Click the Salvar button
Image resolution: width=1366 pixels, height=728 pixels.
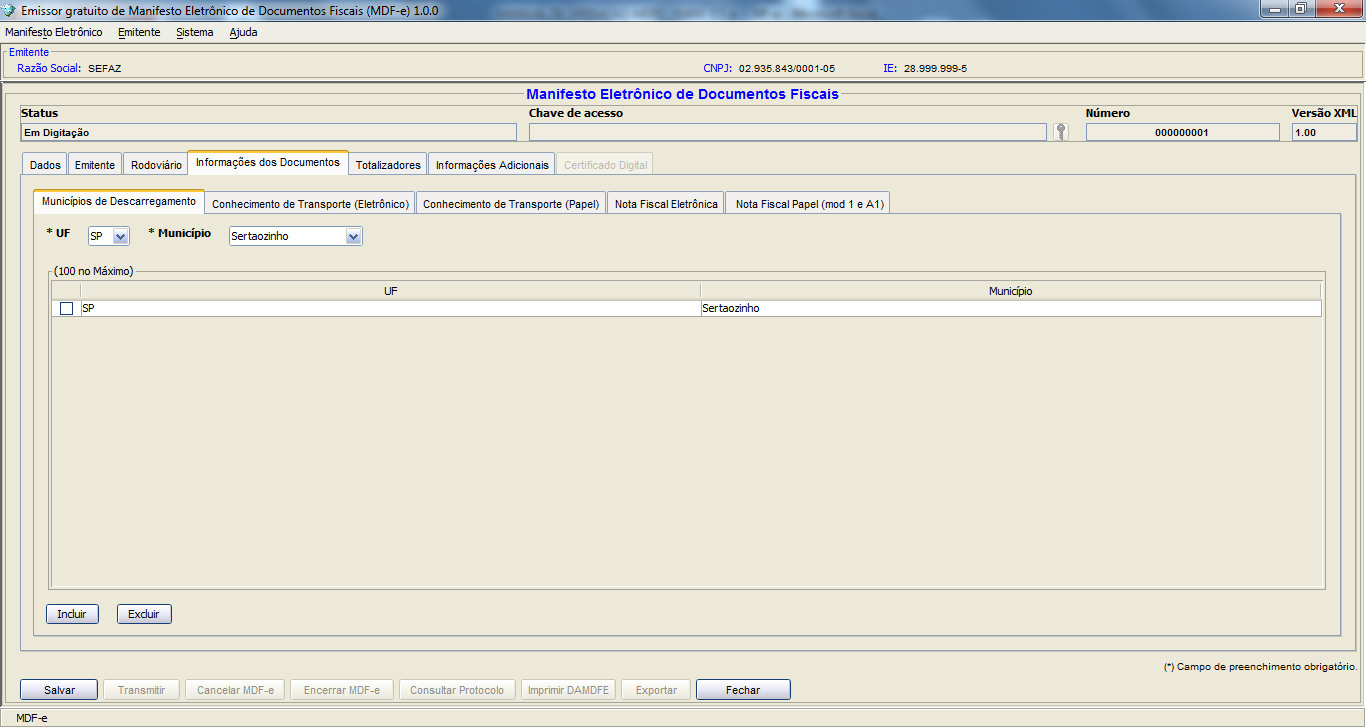(x=59, y=690)
